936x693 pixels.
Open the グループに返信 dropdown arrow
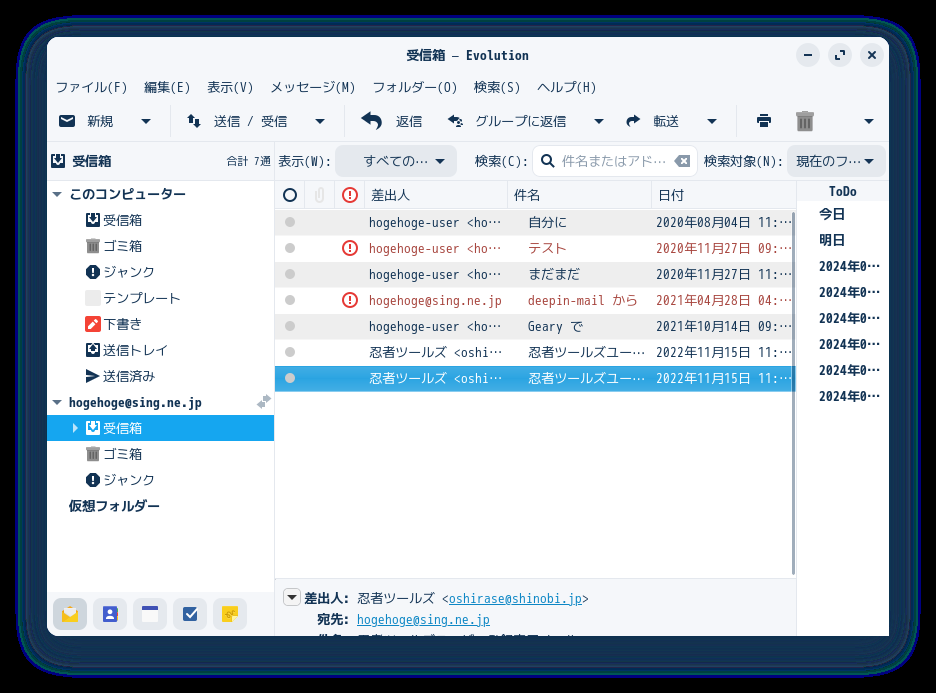click(x=599, y=122)
